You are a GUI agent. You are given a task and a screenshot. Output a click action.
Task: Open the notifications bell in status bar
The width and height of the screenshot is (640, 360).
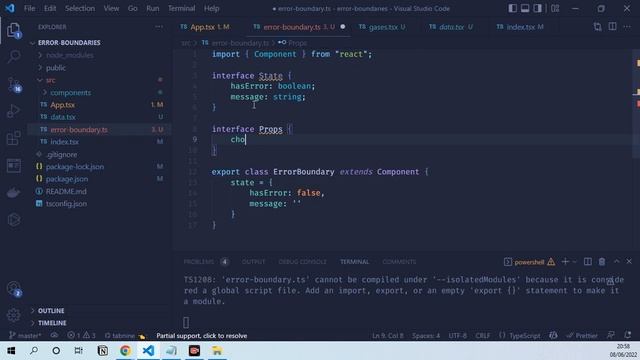point(628,336)
